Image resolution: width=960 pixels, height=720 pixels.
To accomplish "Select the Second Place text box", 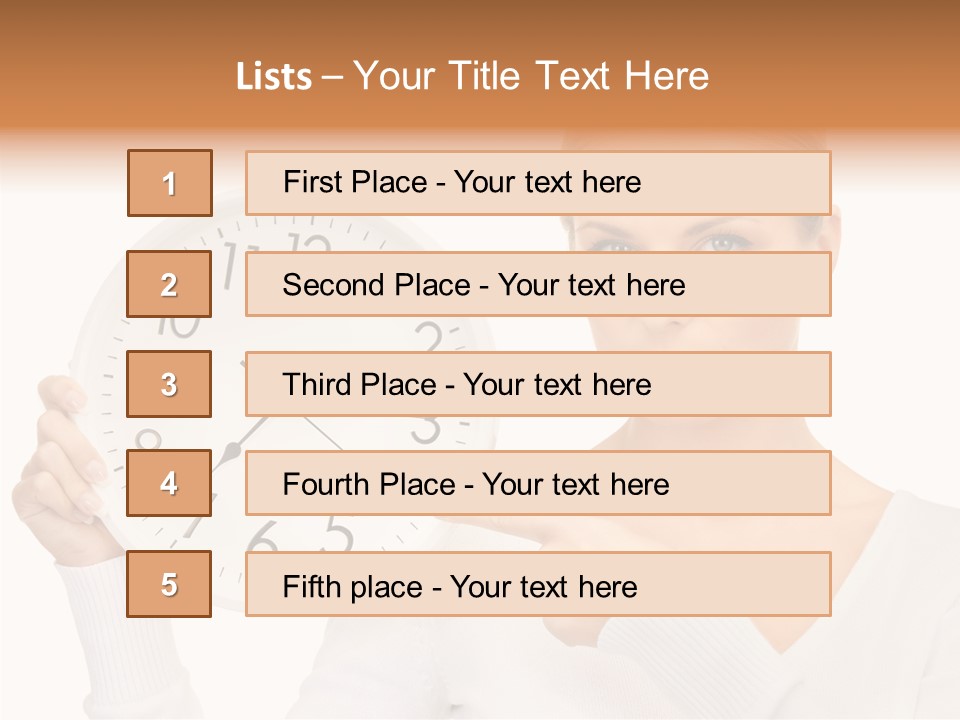I will (x=538, y=284).
